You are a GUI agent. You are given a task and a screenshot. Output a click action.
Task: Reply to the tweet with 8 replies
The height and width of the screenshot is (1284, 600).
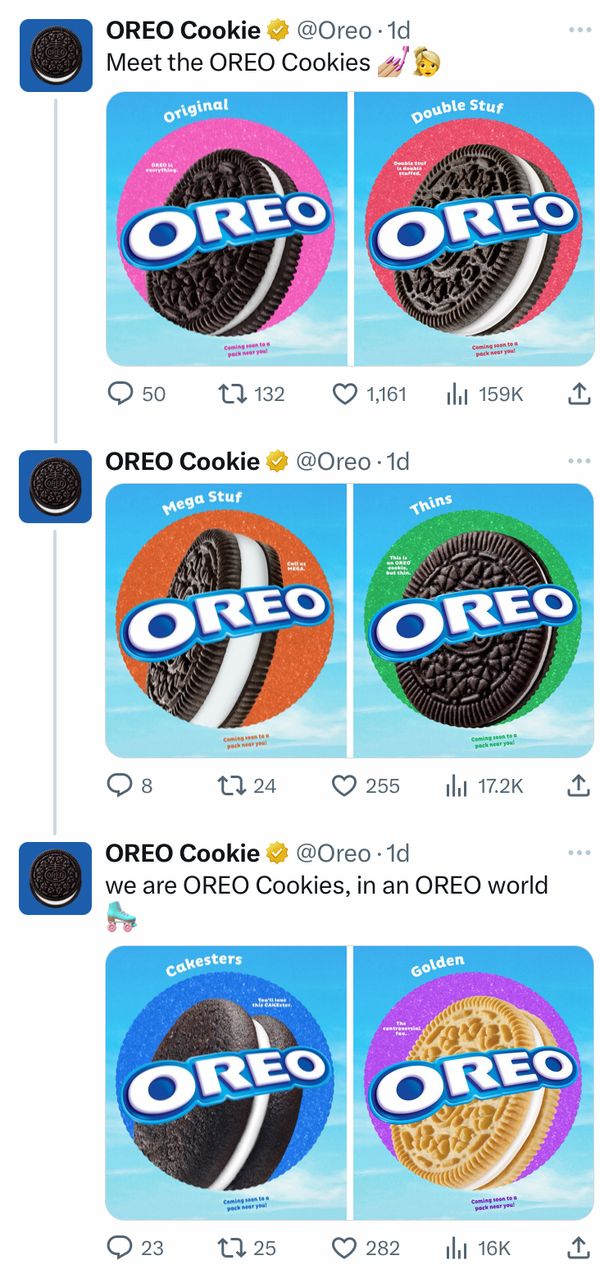point(130,786)
